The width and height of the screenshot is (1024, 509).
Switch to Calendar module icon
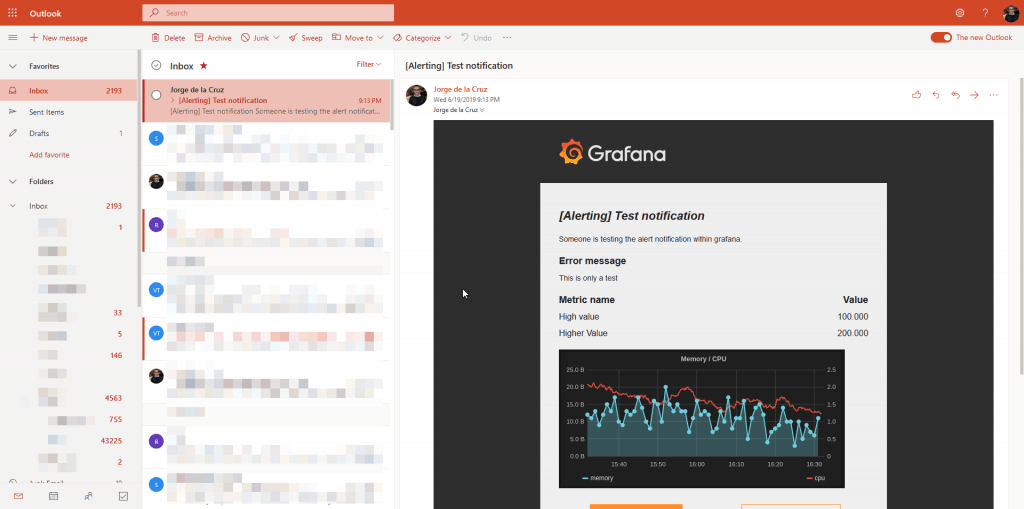(54, 496)
